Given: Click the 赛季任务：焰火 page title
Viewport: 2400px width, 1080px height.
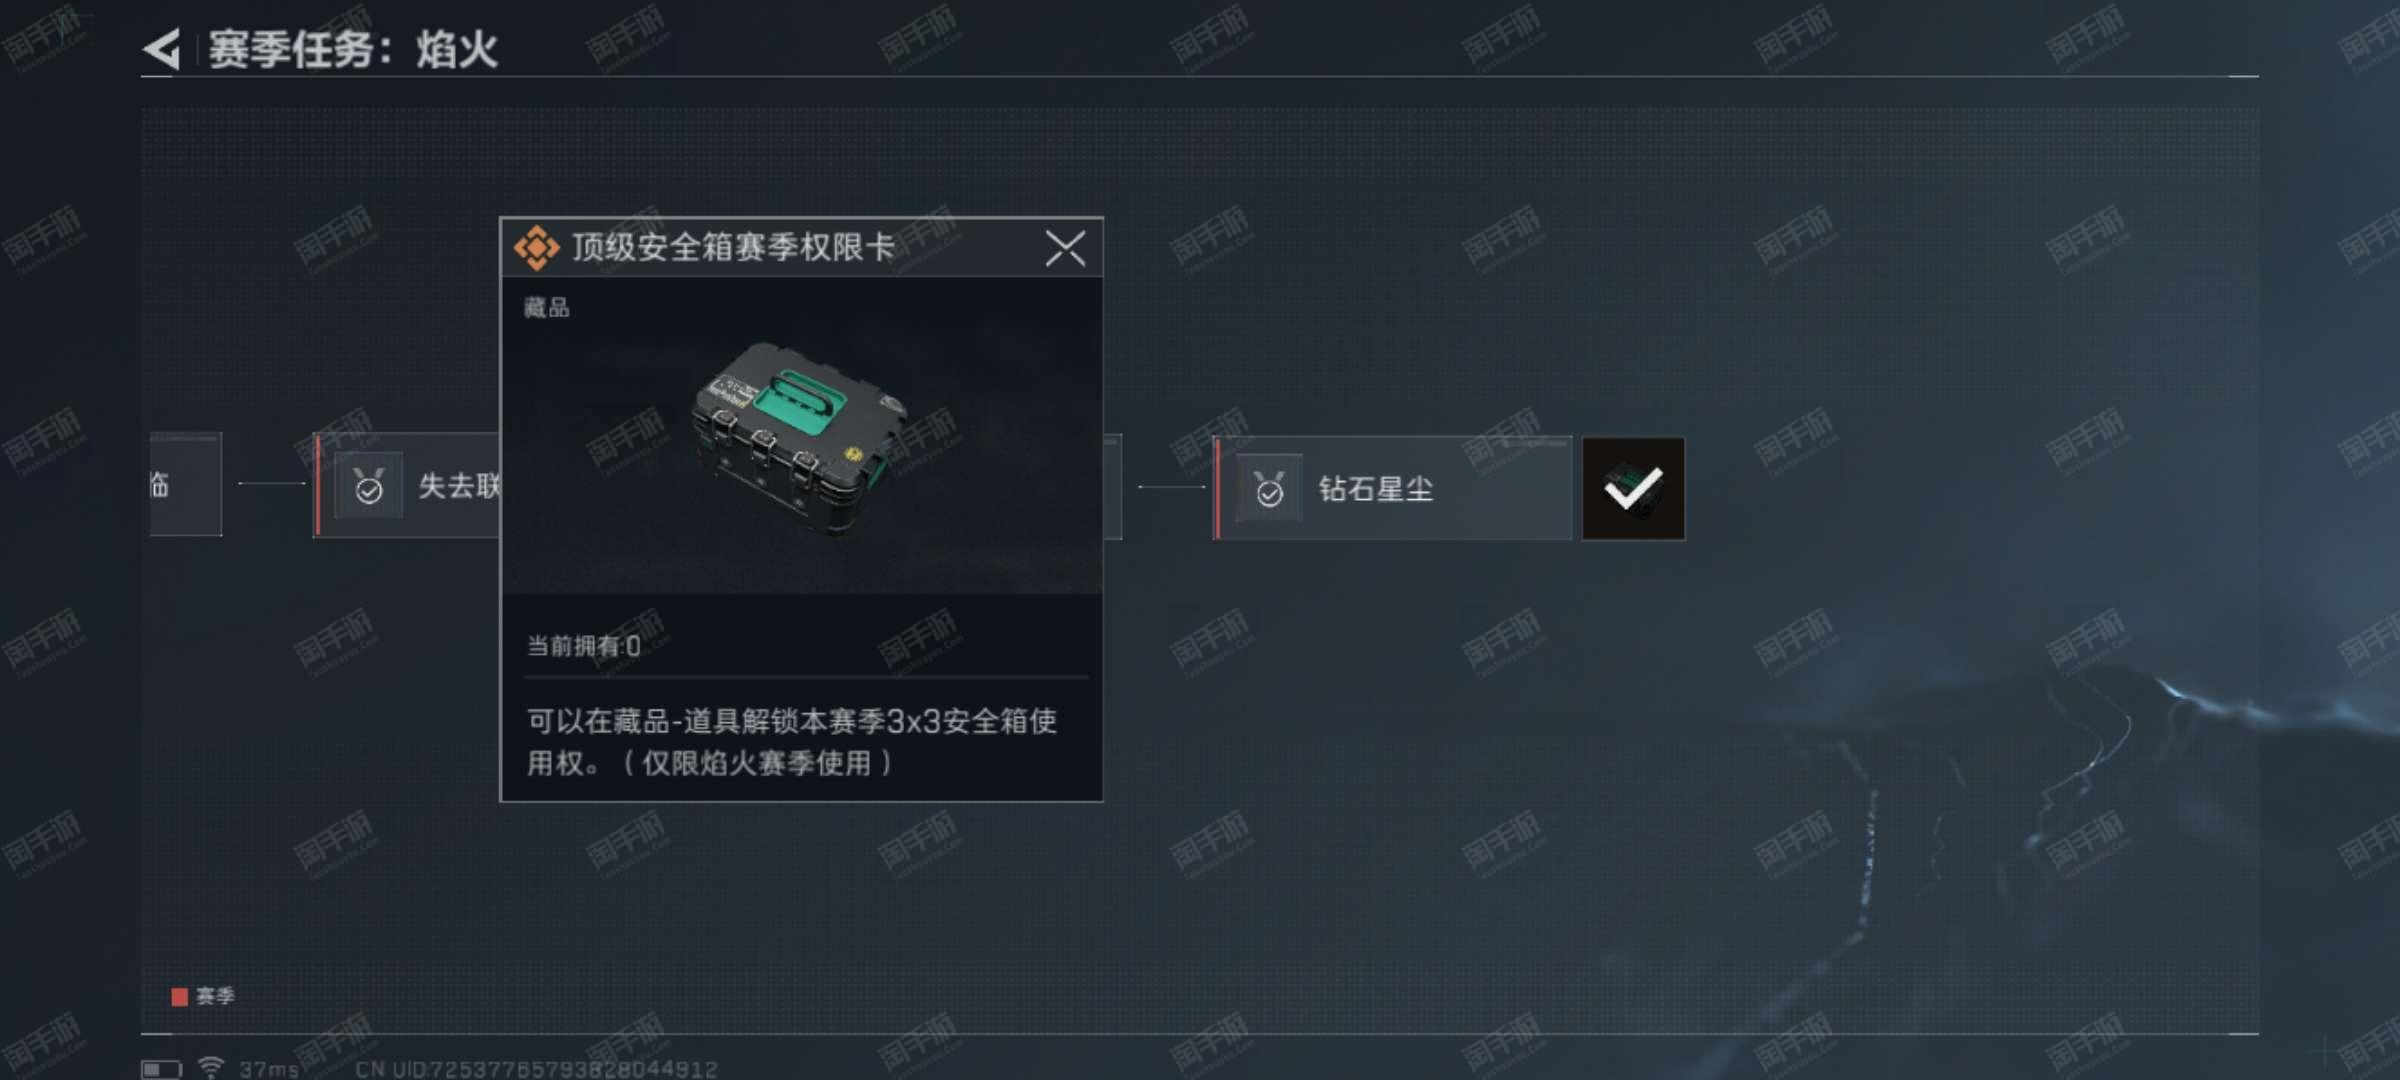Looking at the screenshot, I should click(353, 50).
